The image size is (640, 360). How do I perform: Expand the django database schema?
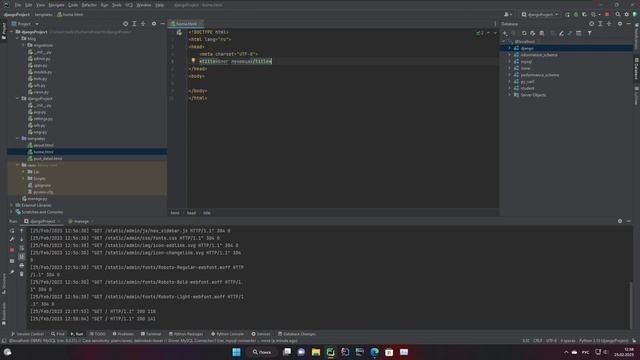(x=509, y=48)
